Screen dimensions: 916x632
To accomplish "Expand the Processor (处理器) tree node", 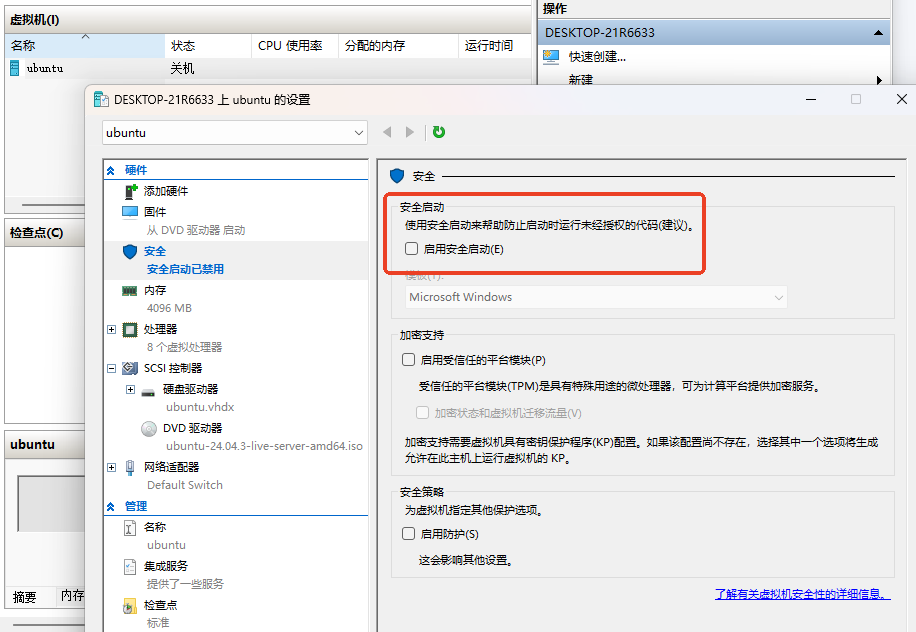I will point(111,329).
